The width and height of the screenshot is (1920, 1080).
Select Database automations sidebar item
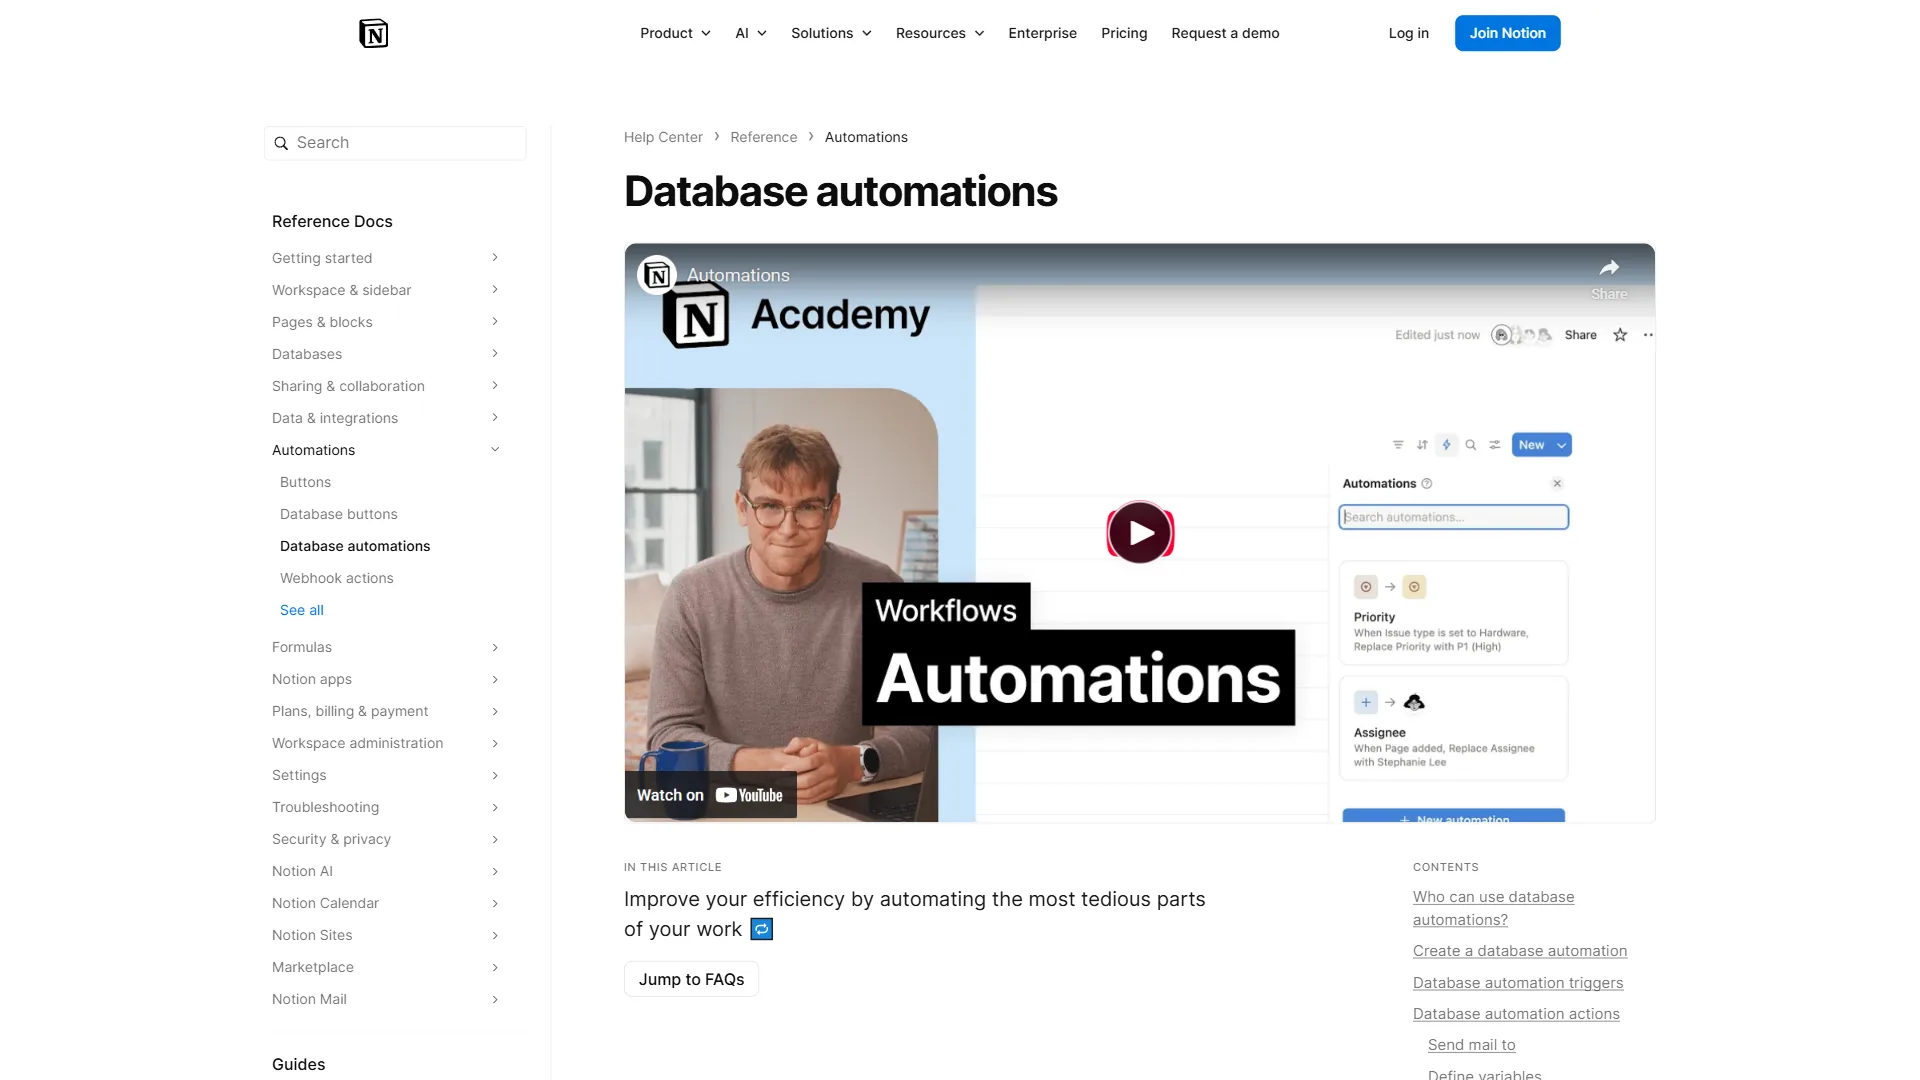point(355,546)
